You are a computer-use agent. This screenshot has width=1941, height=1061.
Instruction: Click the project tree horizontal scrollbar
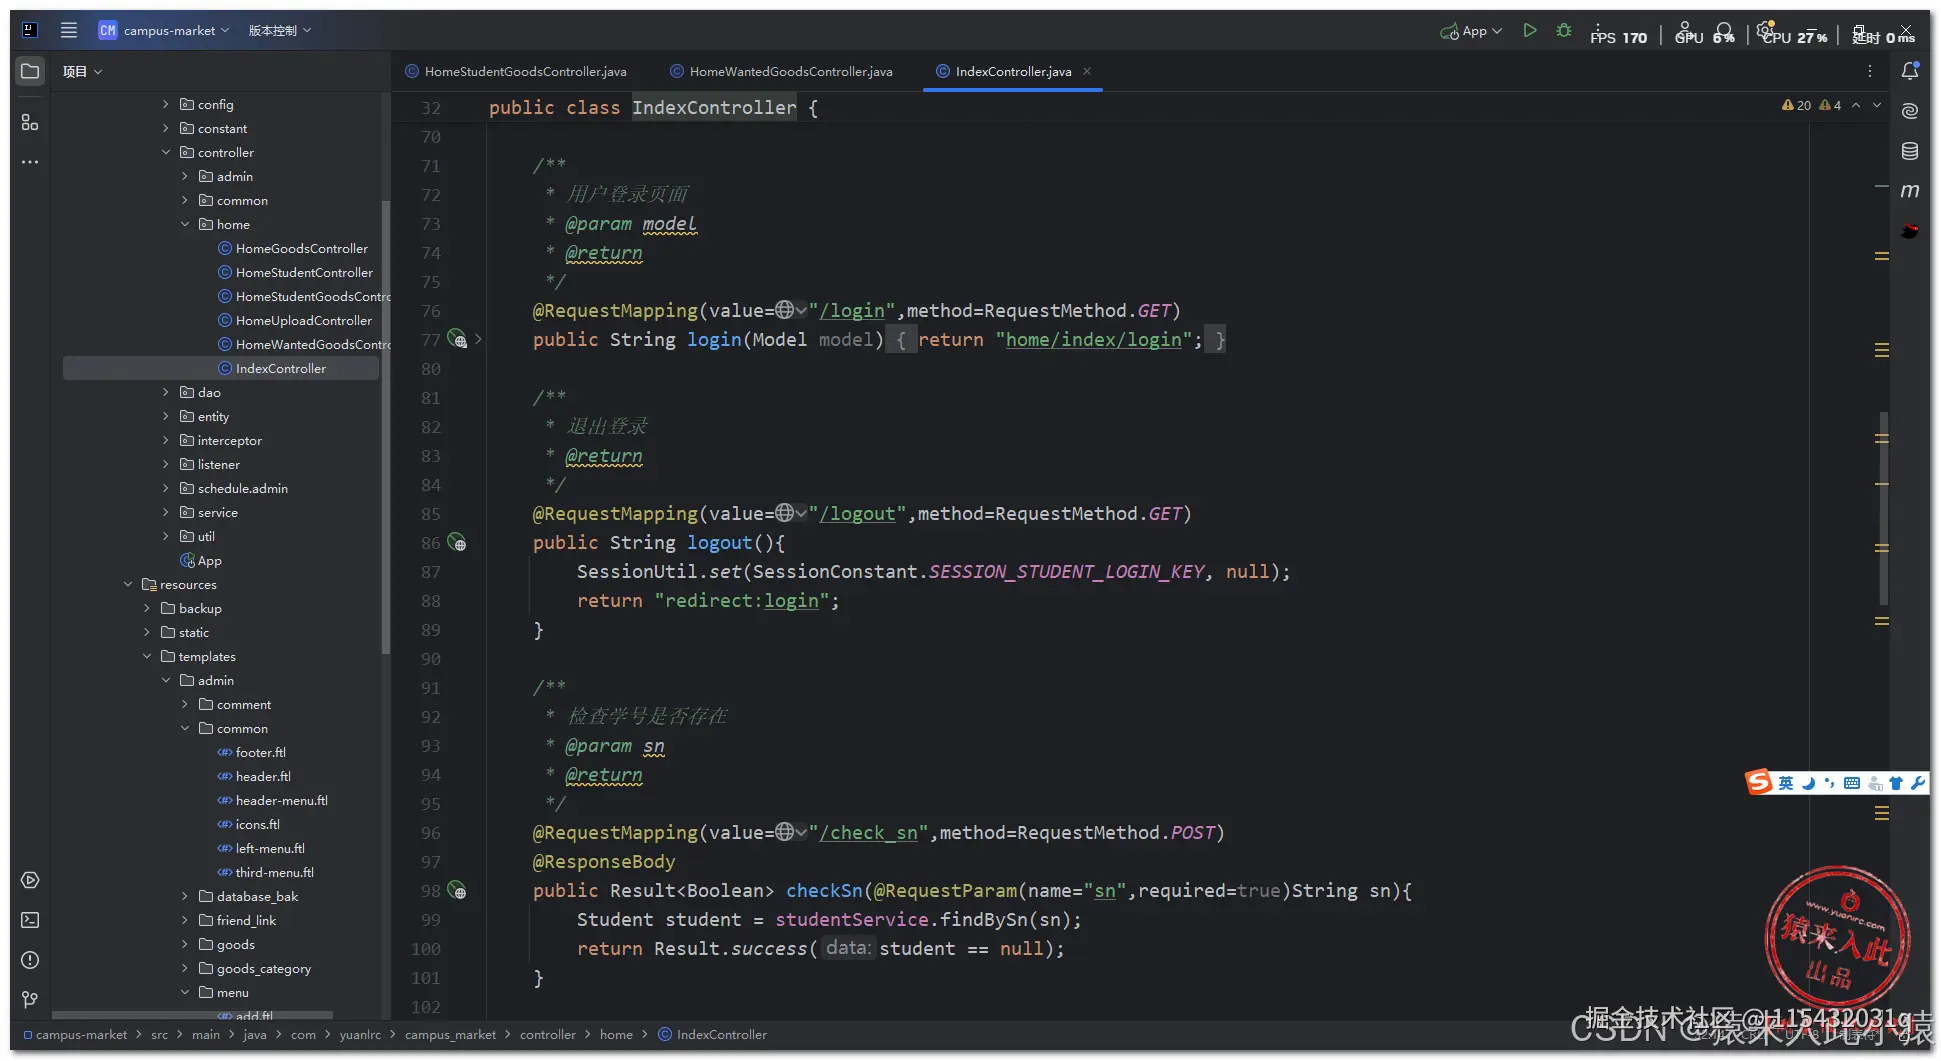(192, 1015)
